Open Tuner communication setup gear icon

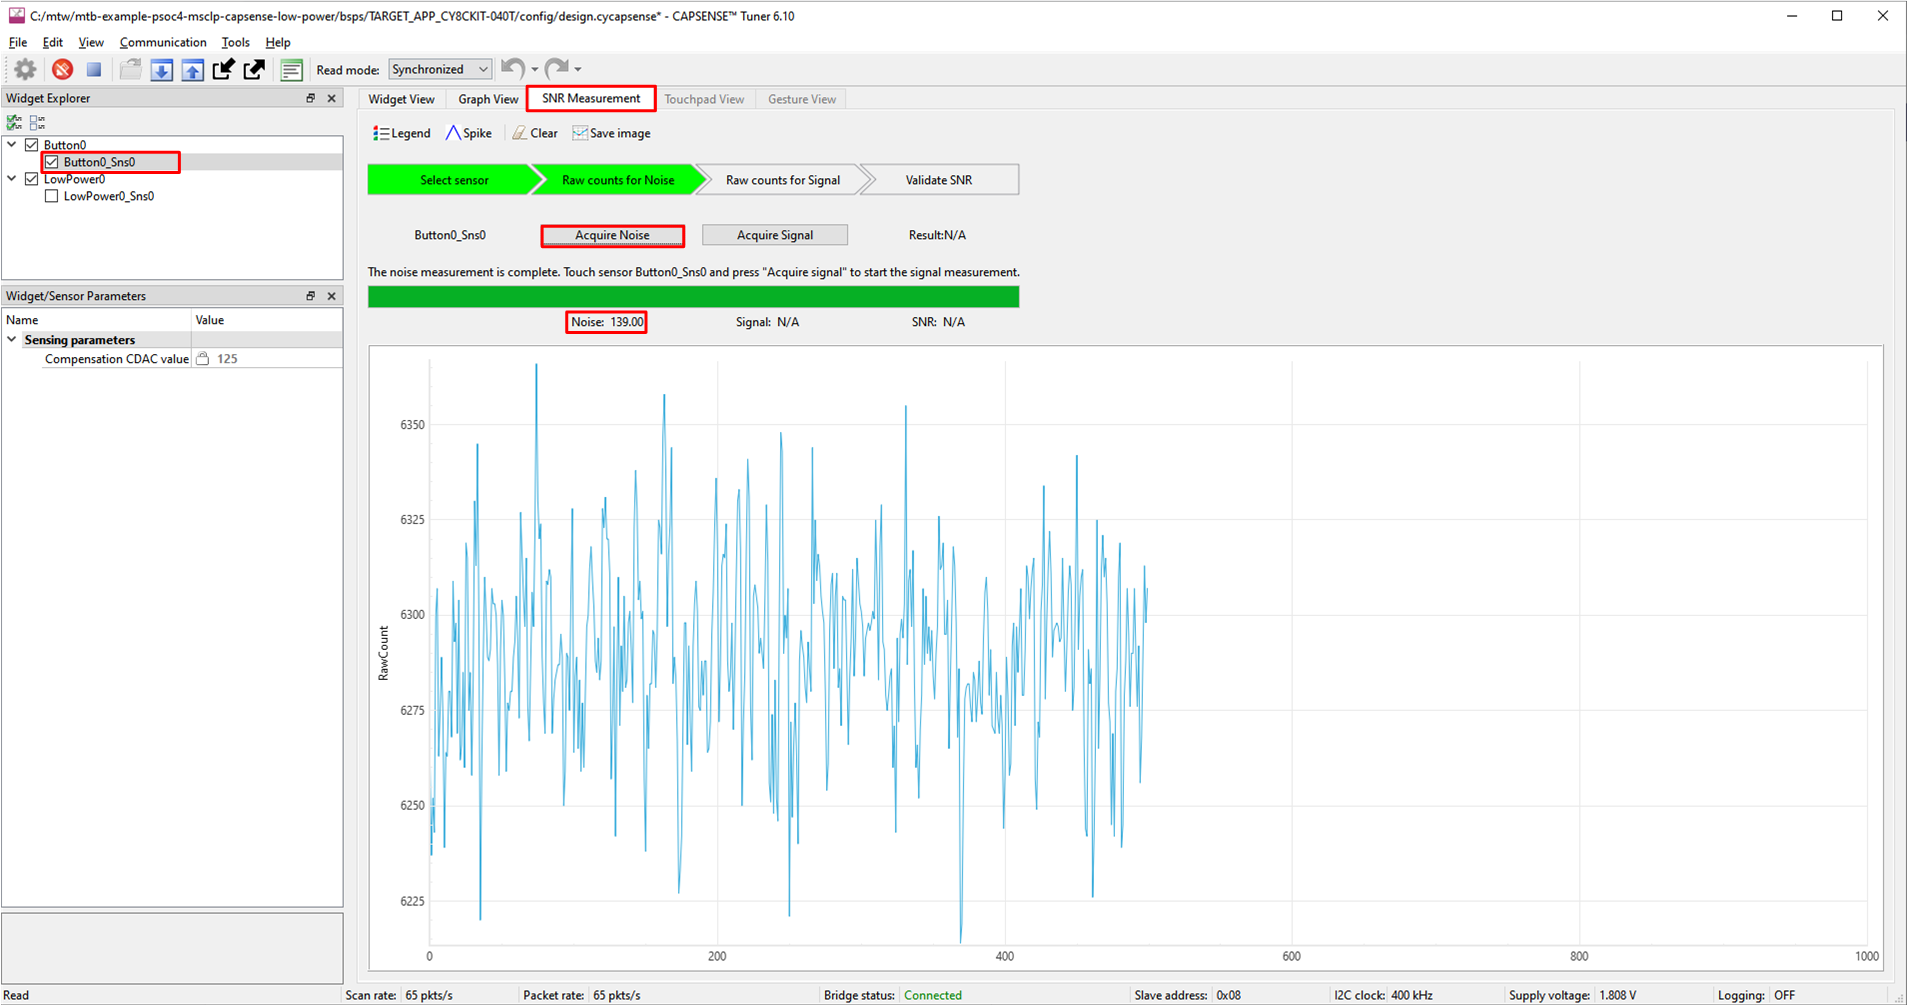pos(25,69)
